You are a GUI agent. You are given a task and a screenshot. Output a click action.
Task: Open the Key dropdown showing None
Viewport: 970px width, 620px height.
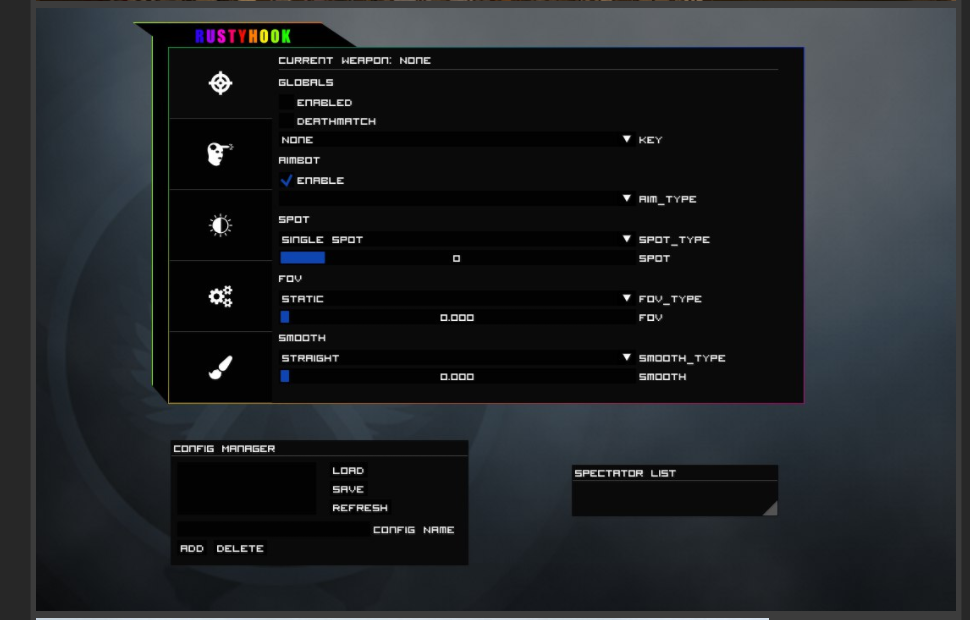click(457, 140)
